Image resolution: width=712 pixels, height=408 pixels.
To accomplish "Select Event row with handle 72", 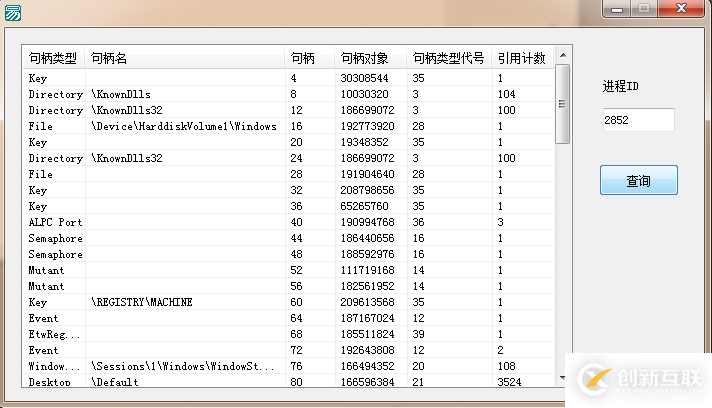I will (x=288, y=350).
